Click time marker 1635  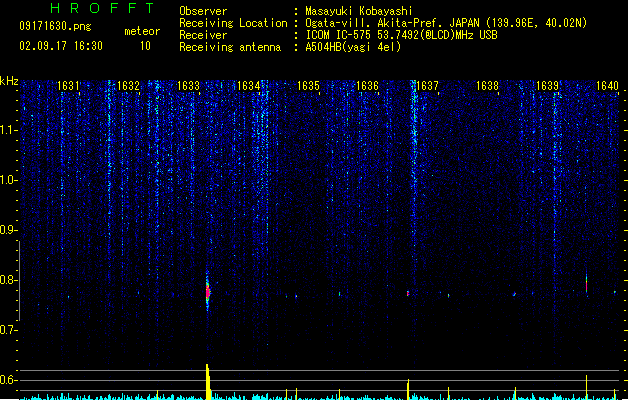[308, 86]
